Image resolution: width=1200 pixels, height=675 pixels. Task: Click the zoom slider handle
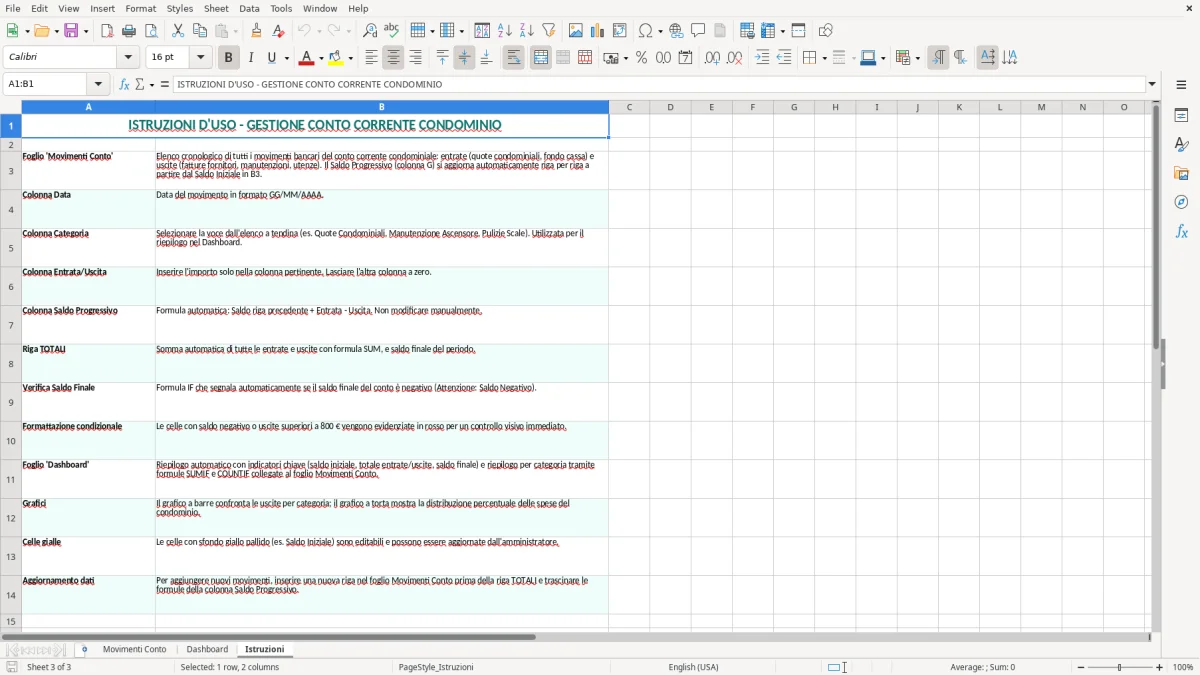coord(1120,667)
